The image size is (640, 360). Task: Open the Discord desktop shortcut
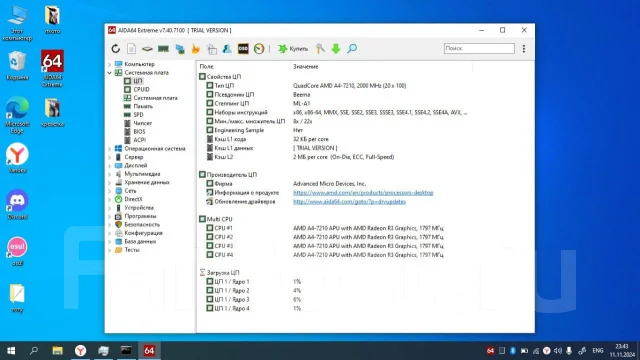(17, 204)
